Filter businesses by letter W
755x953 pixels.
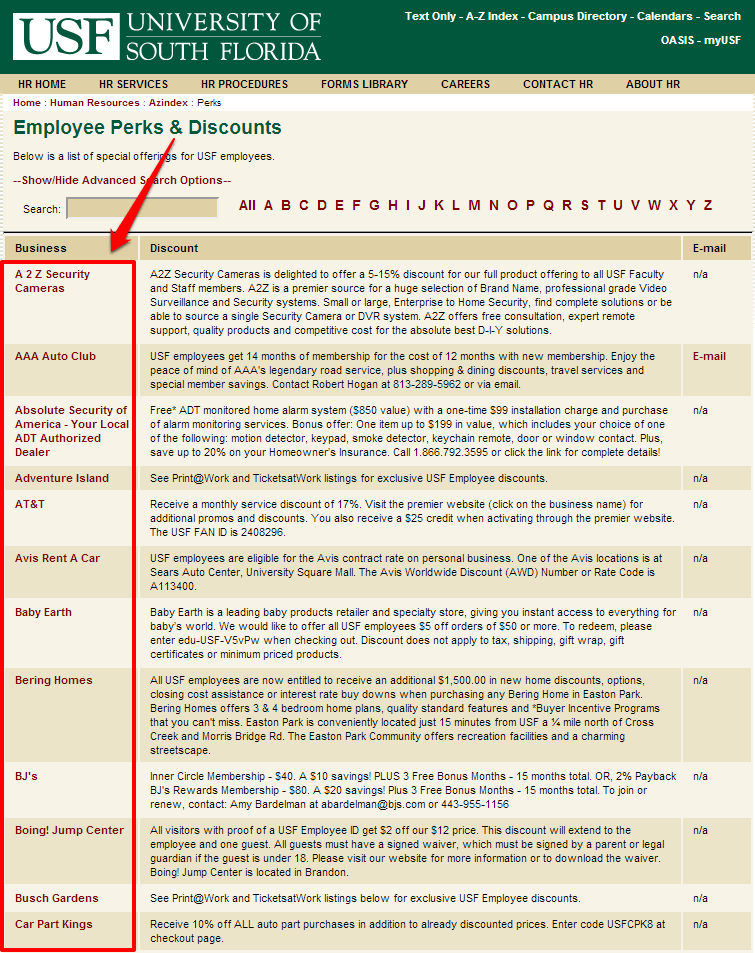pyautogui.click(x=654, y=205)
